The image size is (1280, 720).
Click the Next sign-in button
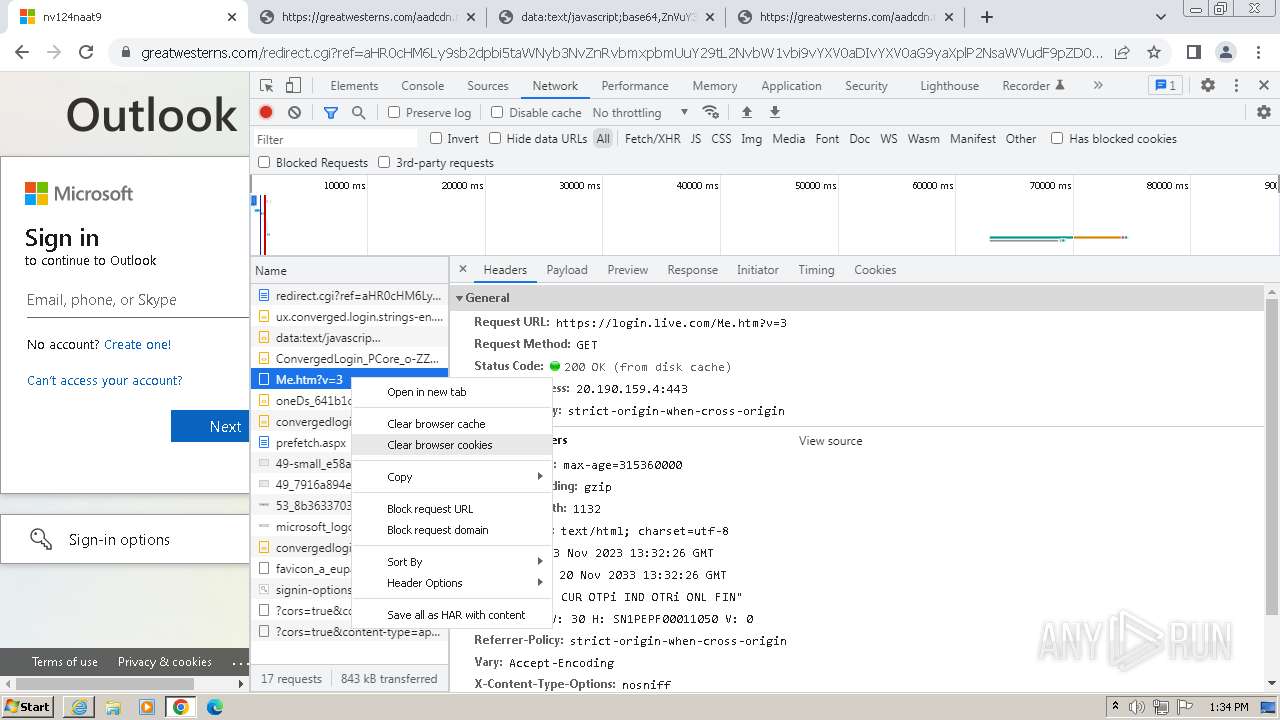coord(210,426)
